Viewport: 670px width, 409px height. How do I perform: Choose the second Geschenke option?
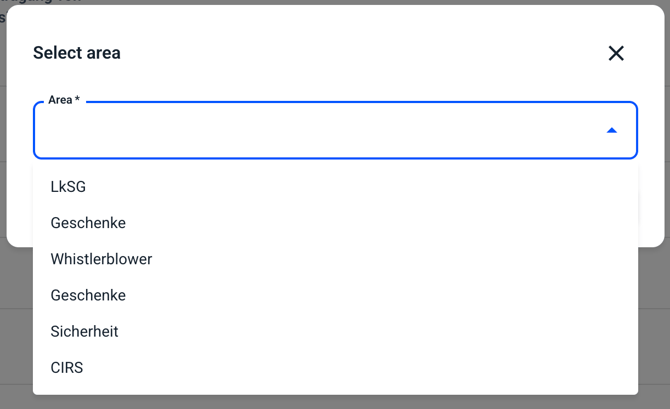(x=88, y=295)
